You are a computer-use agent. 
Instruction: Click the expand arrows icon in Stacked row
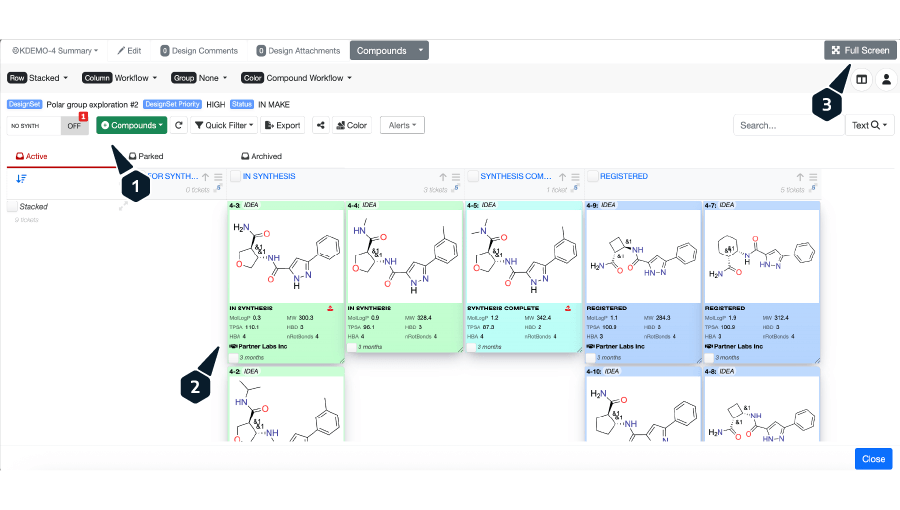tap(123, 206)
